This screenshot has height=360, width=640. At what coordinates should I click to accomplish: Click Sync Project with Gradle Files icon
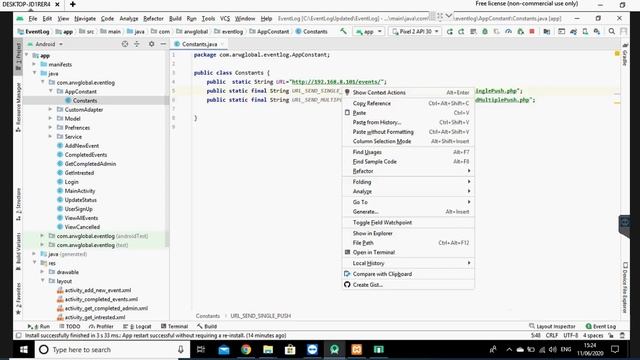[573, 31]
